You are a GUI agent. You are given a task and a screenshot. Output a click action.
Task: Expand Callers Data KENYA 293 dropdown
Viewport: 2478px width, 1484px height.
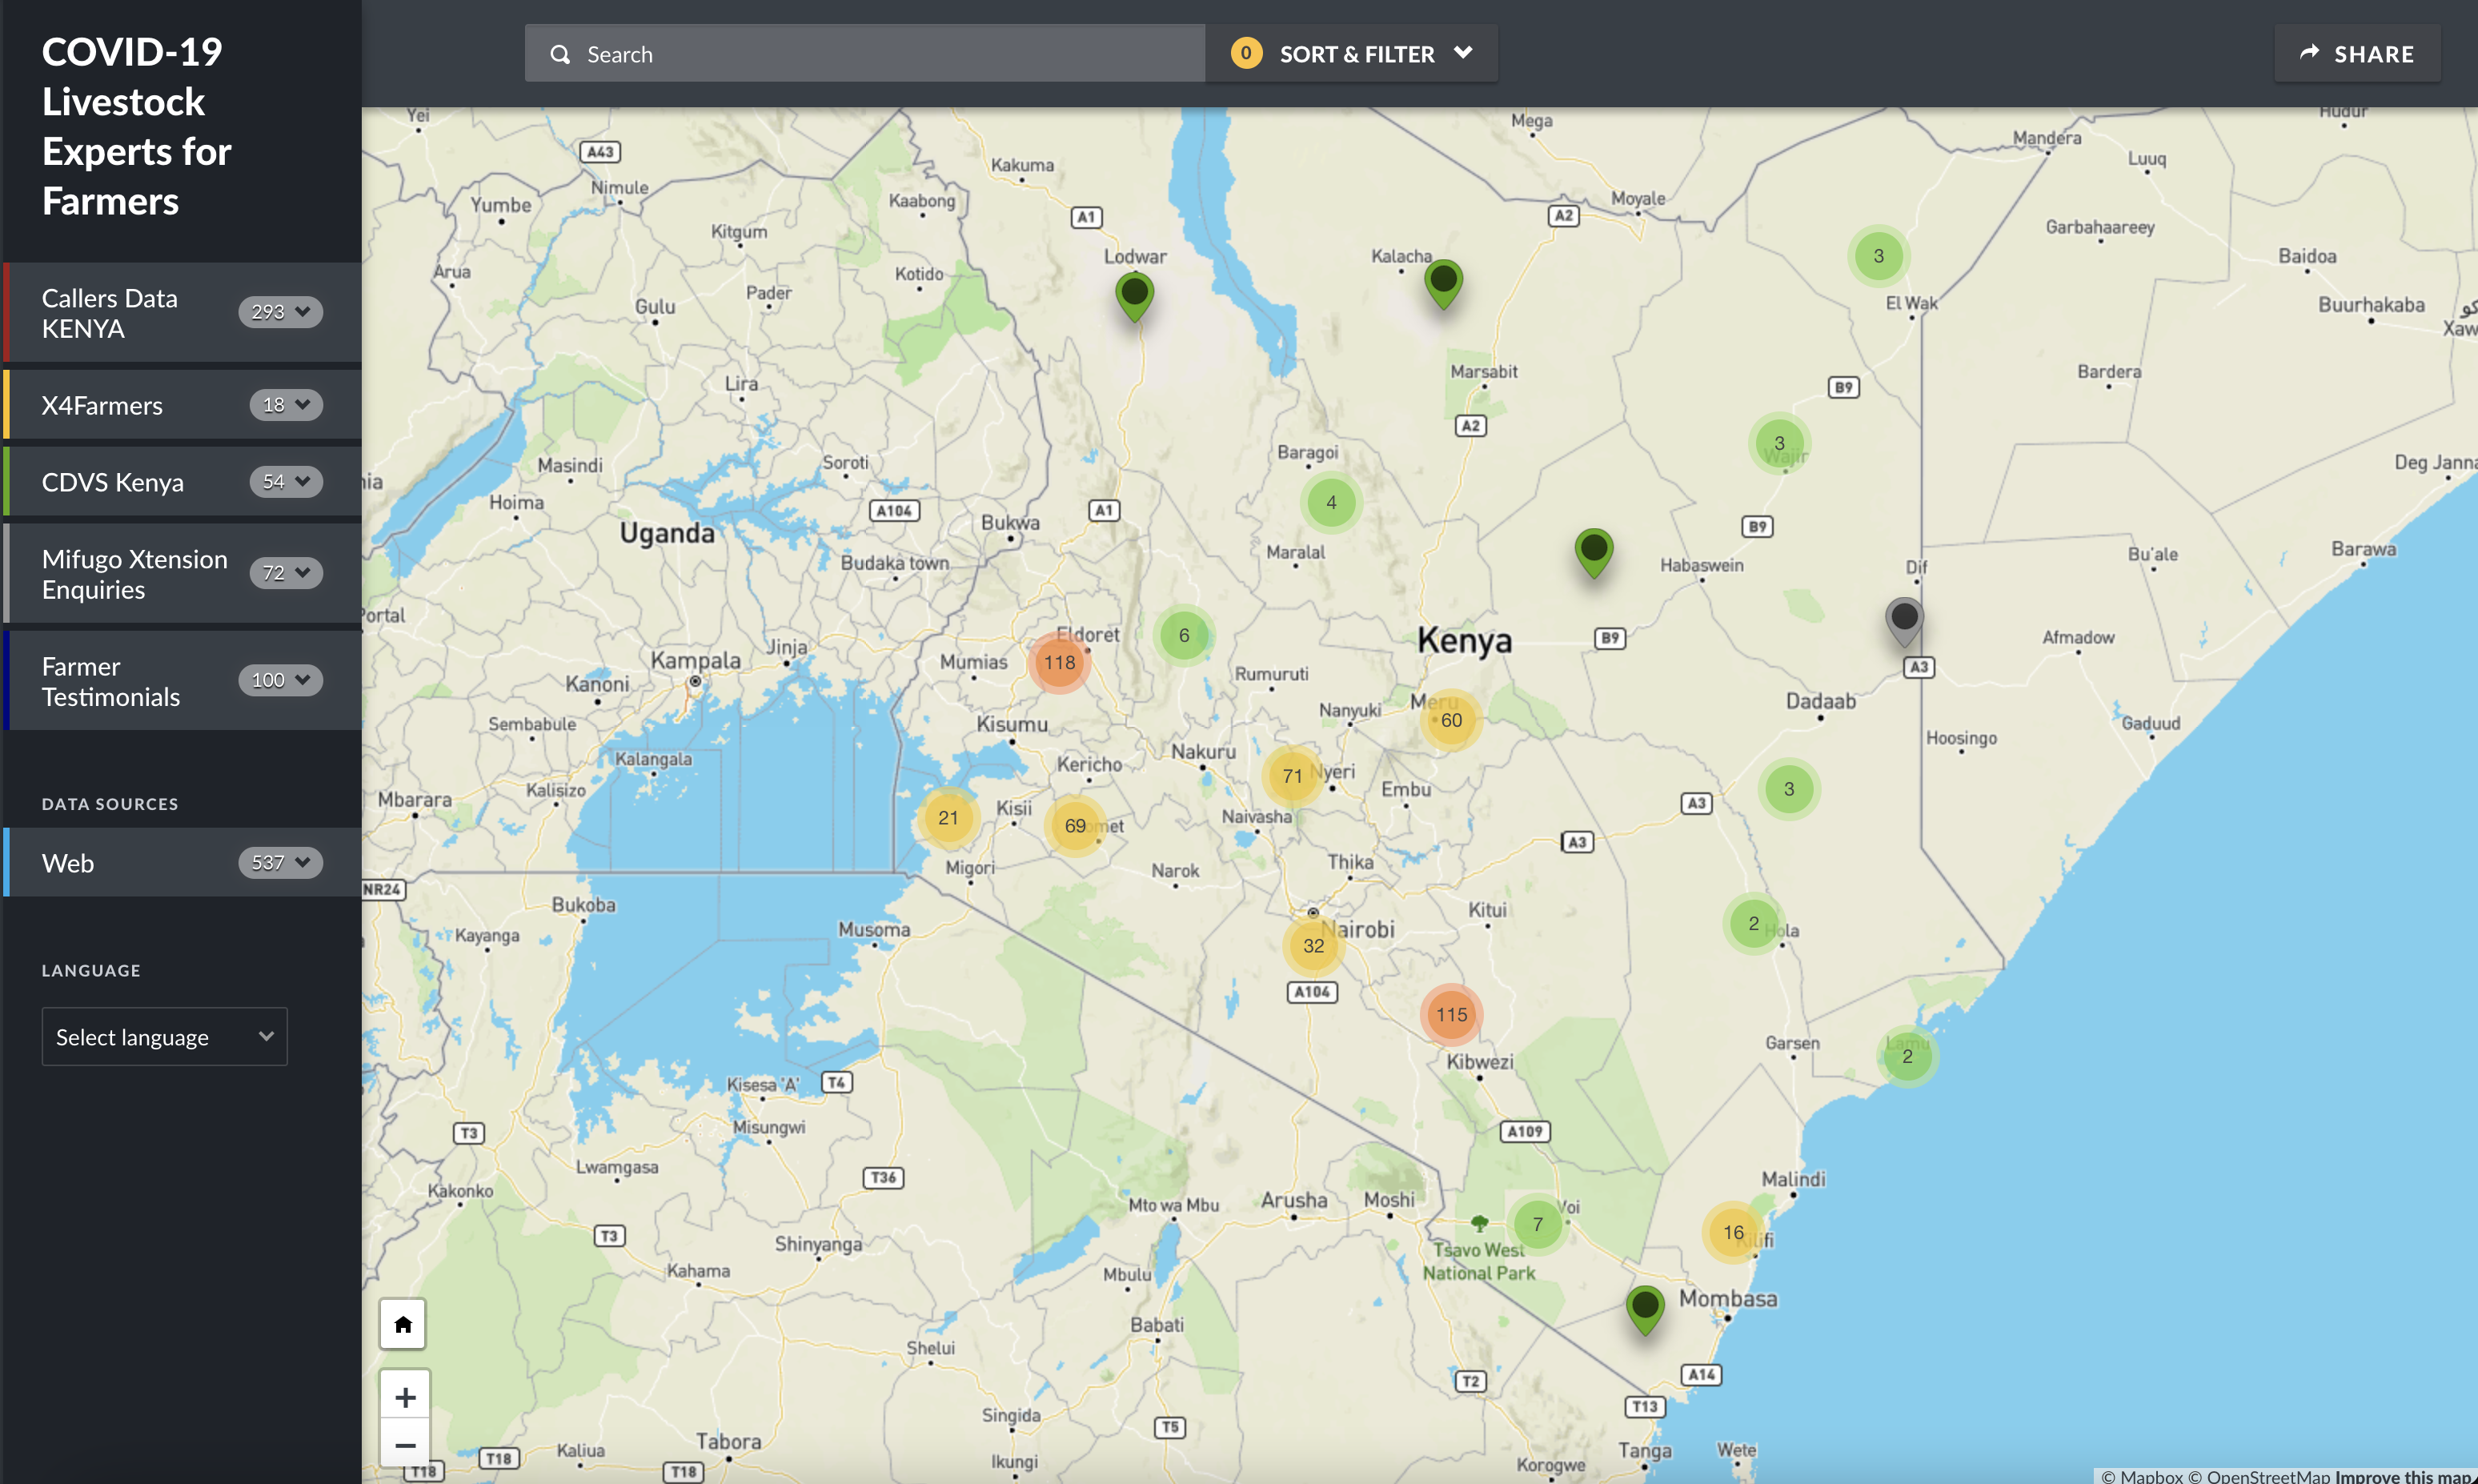pos(281,312)
